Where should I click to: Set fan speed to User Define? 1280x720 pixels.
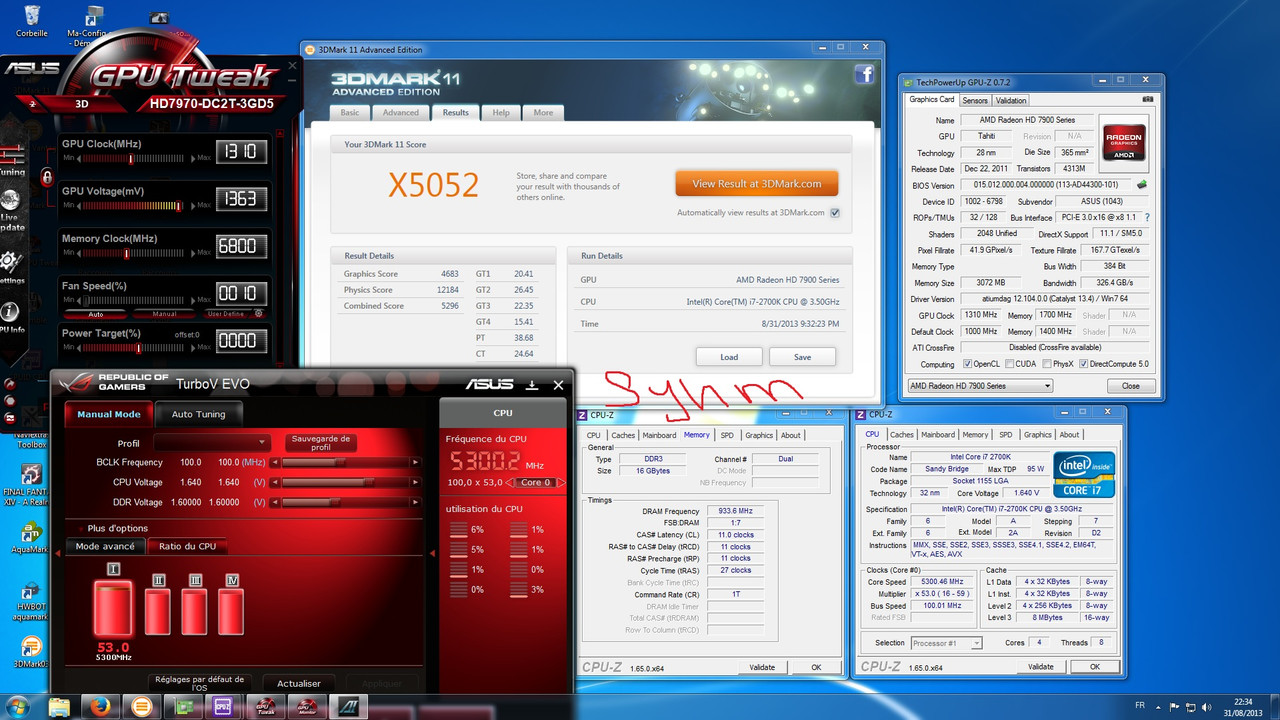tap(226, 313)
